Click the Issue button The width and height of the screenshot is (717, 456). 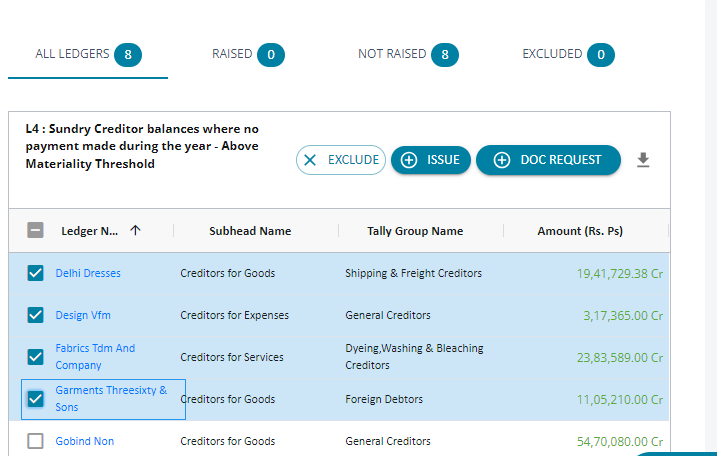tap(430, 160)
